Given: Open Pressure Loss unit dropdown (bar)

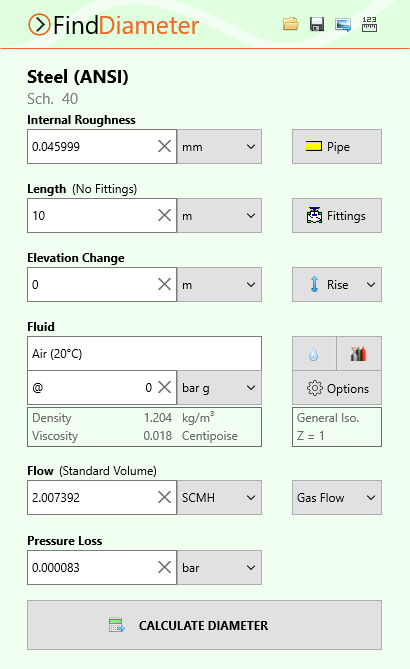Looking at the screenshot, I should (219, 567).
